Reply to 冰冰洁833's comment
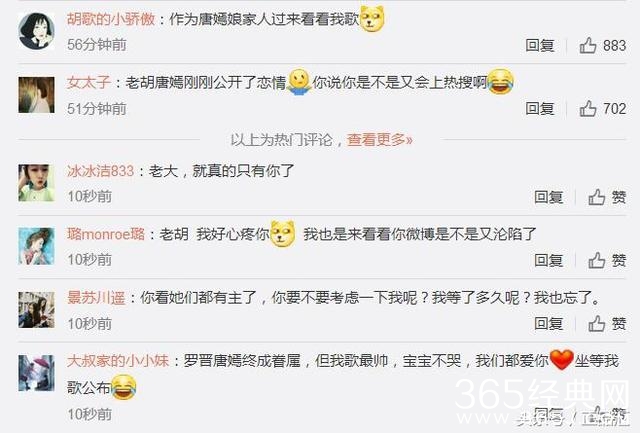This screenshot has height=433, width=640. [x=549, y=197]
